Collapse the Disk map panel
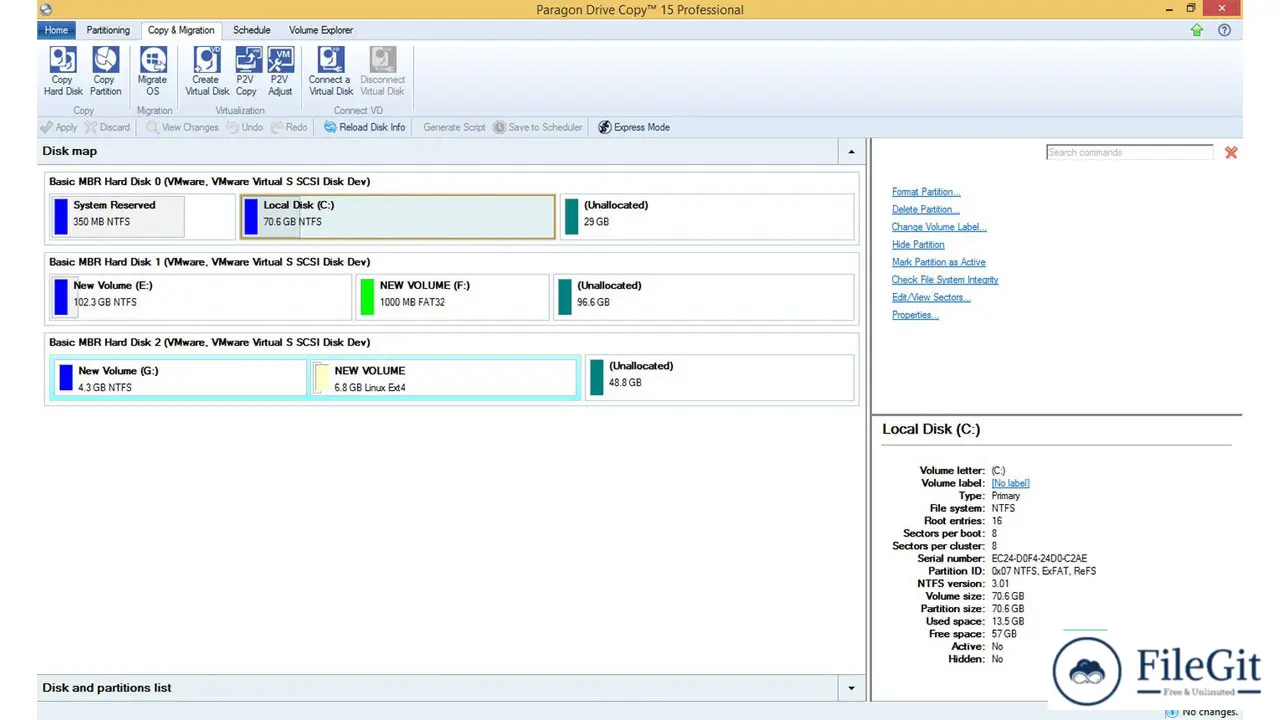 (x=851, y=152)
